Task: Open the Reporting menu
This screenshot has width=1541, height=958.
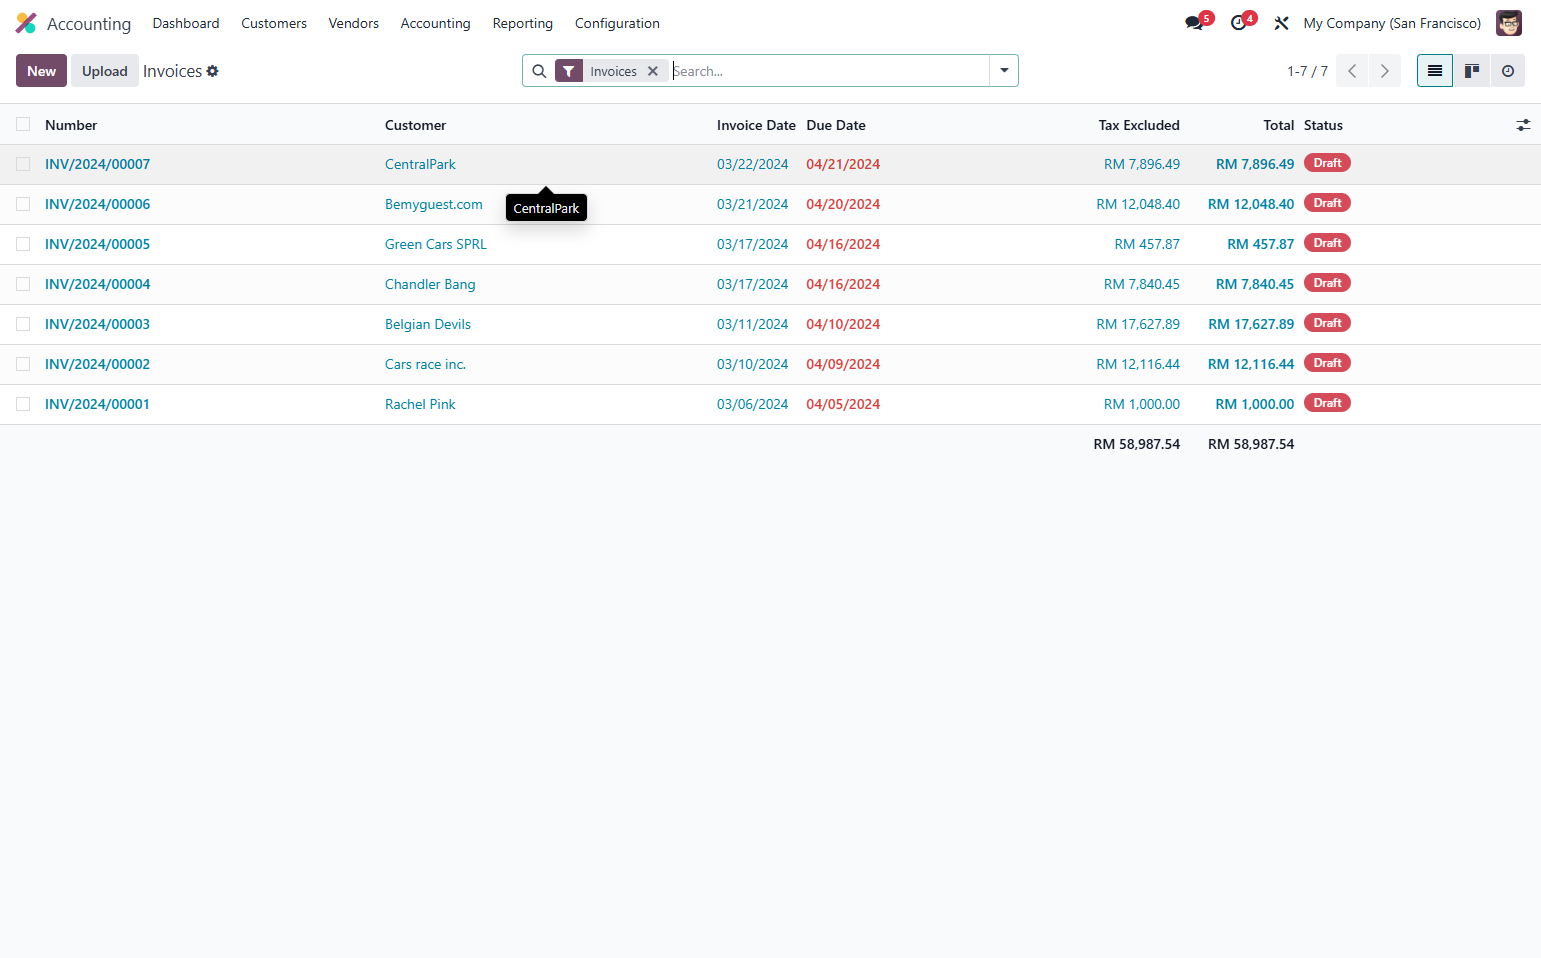Action: coord(523,23)
